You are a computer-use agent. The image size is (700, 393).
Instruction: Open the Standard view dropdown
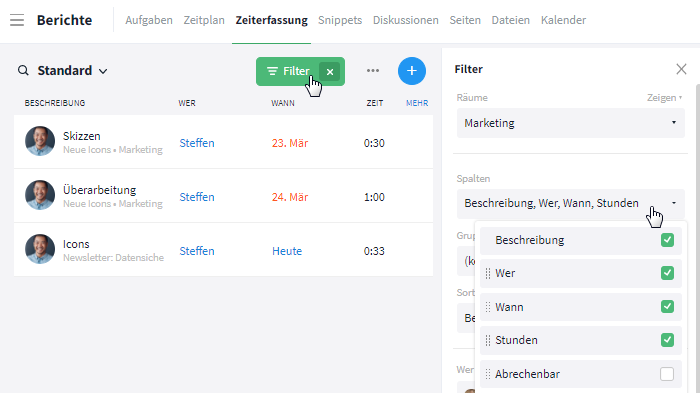[x=72, y=71]
